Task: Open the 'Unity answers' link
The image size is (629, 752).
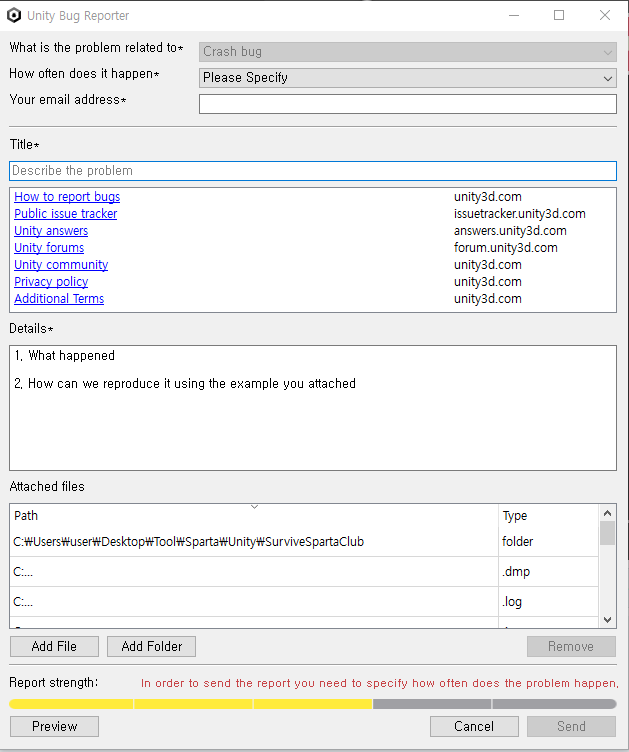Action: pyautogui.click(x=51, y=231)
